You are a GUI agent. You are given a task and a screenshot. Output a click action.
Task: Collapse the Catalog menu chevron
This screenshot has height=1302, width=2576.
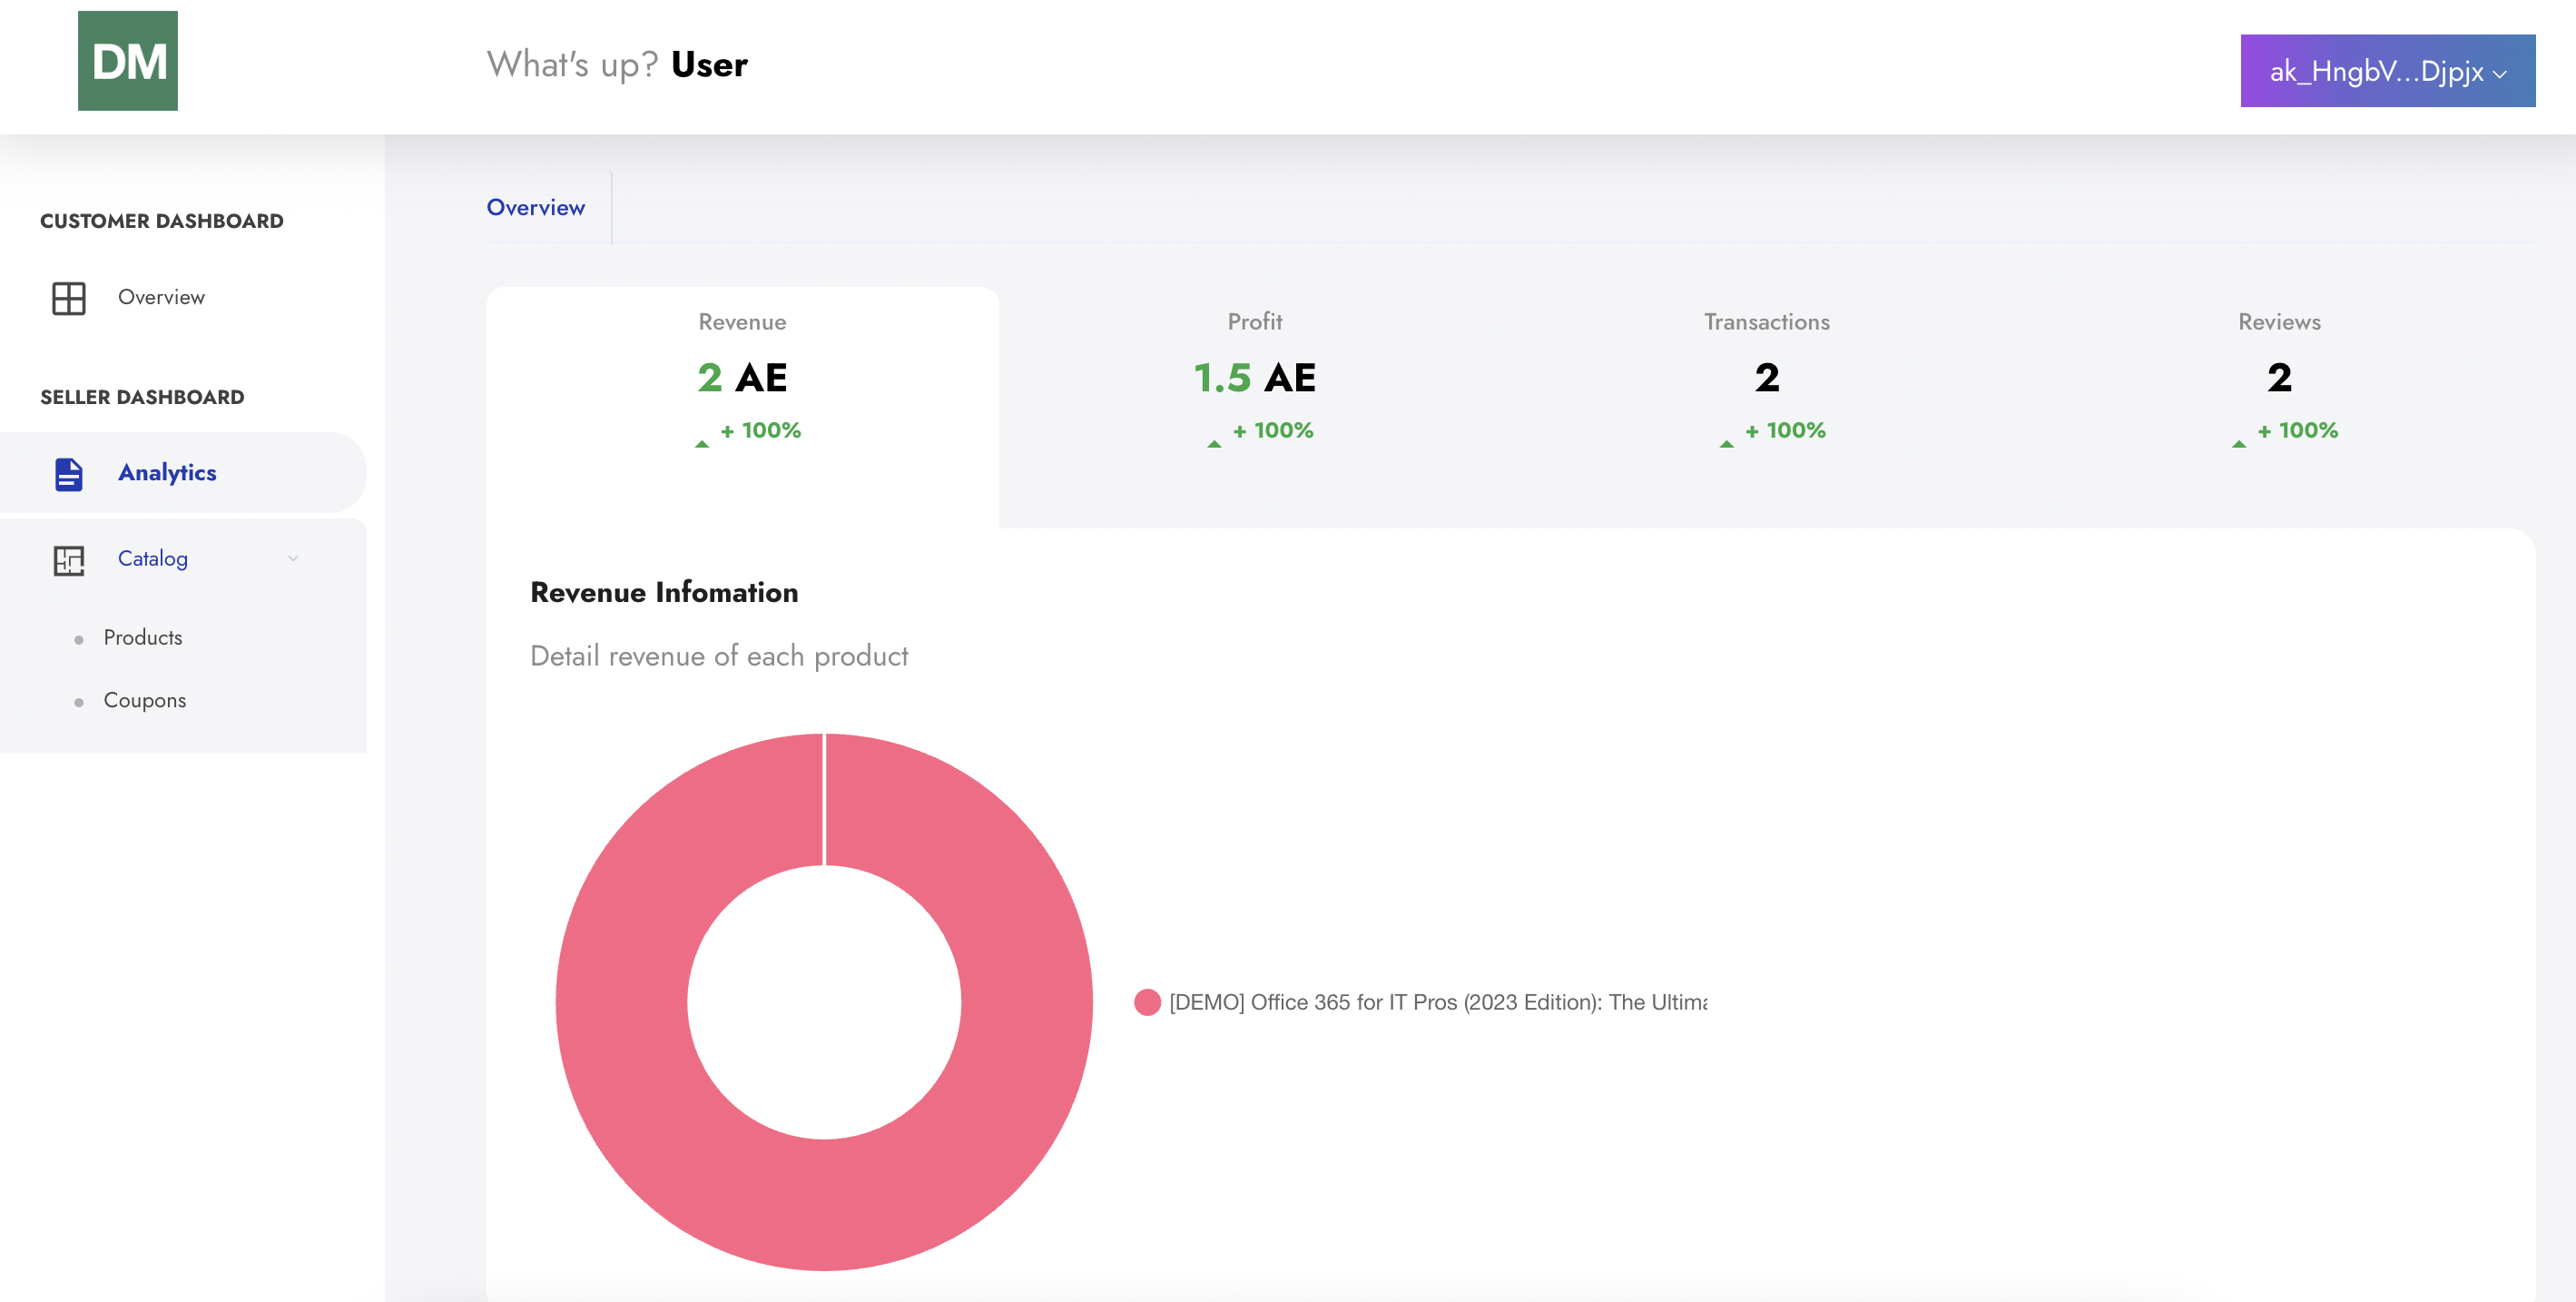[x=293, y=559]
